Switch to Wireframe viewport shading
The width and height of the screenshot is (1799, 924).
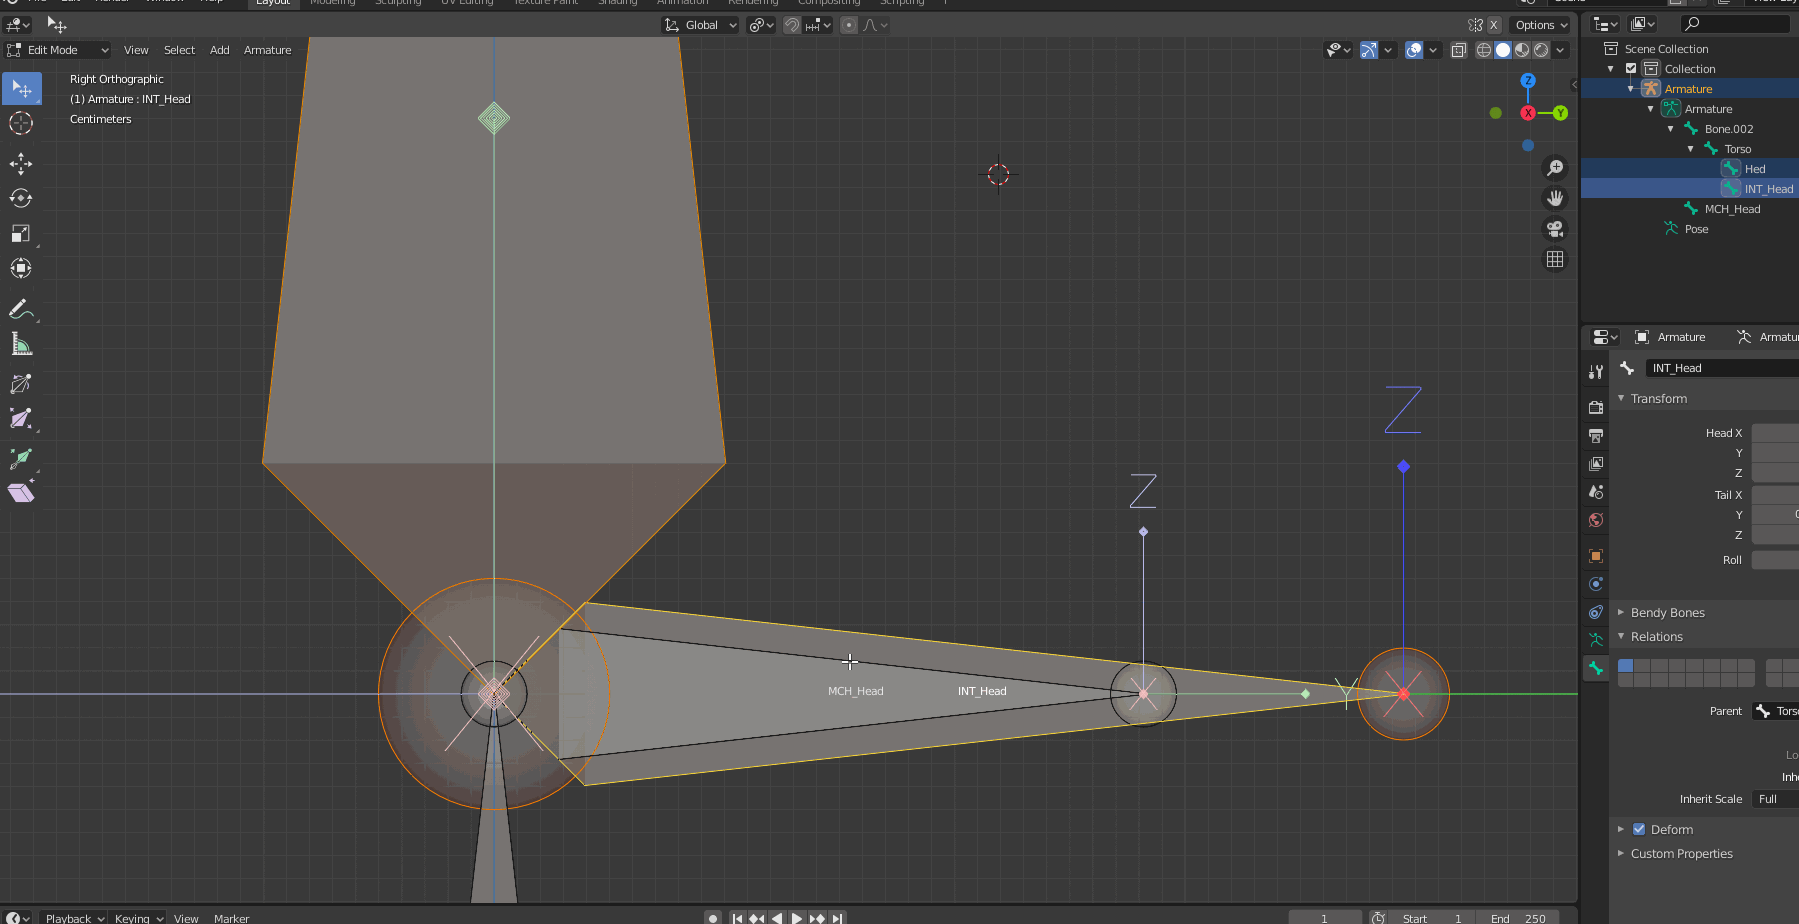(1483, 50)
